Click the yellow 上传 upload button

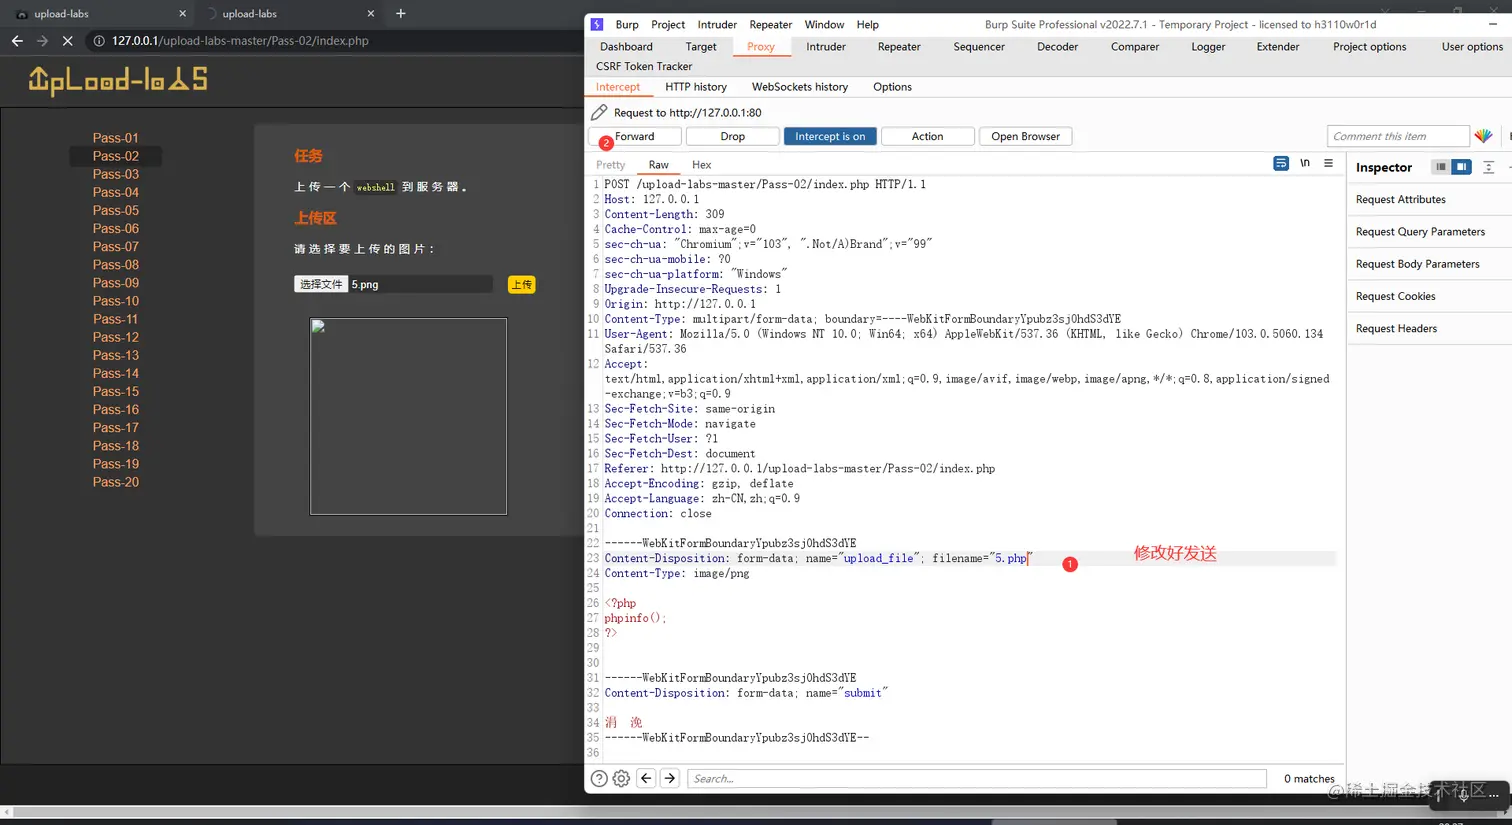coord(522,285)
